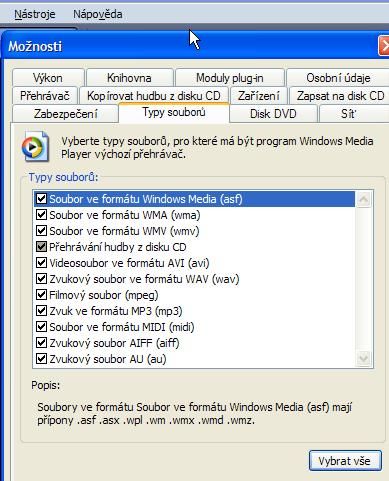Image resolution: width=389 pixels, height=481 pixels.
Task: Toggle Přehrávání hudby z disku CD checkbox
Action: point(41,247)
